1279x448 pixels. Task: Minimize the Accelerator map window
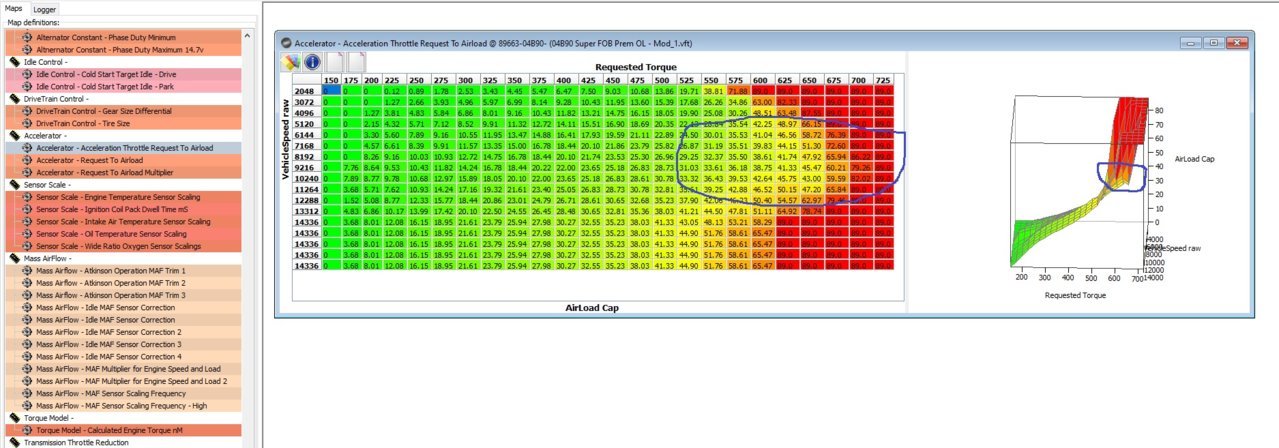tap(1191, 43)
